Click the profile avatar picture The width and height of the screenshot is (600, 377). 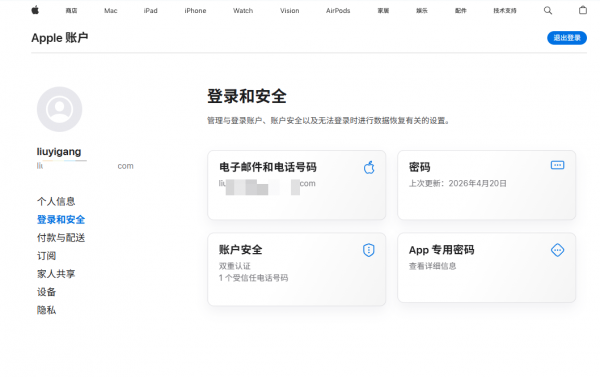(x=59, y=109)
